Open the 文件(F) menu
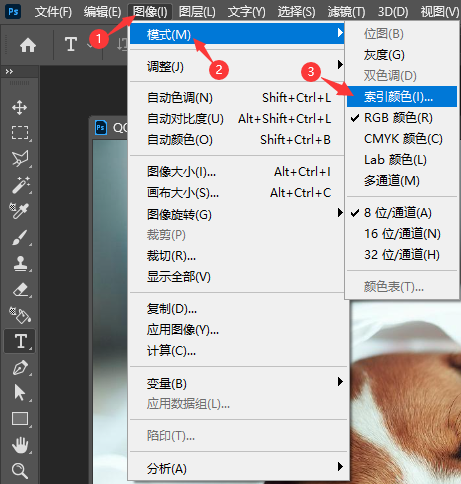The width and height of the screenshot is (461, 484). point(53,12)
